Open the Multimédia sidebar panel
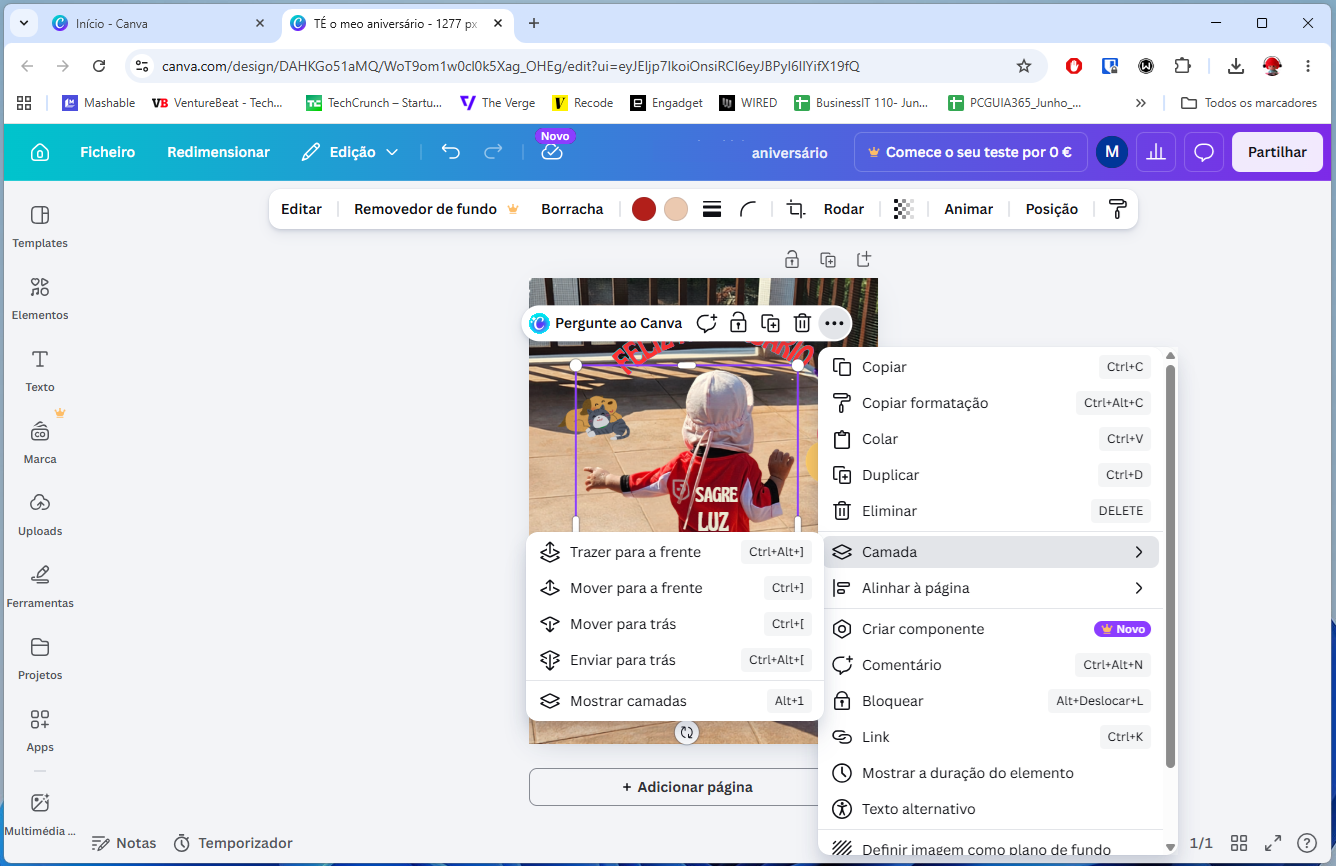The image size is (1336, 866). [x=40, y=815]
